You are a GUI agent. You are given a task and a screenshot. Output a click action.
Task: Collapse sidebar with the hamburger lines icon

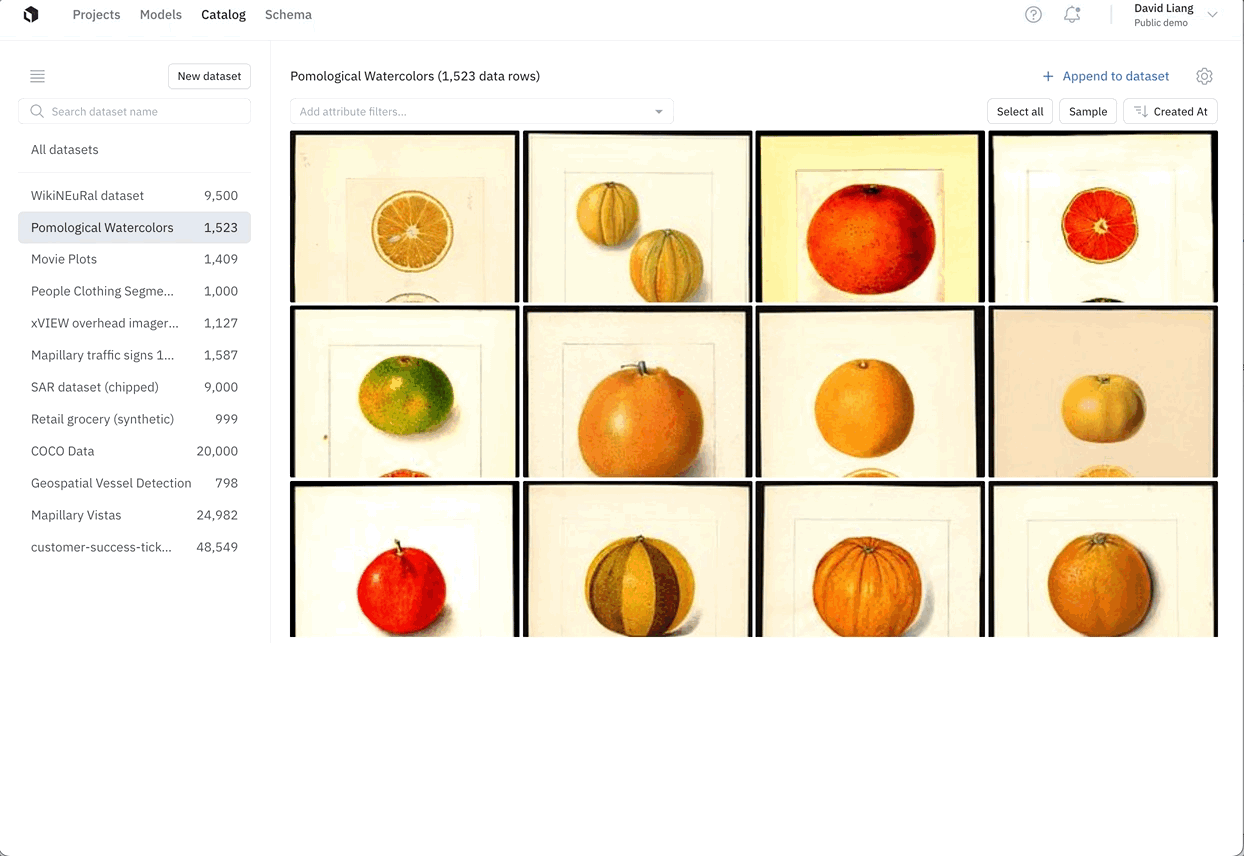(x=38, y=76)
